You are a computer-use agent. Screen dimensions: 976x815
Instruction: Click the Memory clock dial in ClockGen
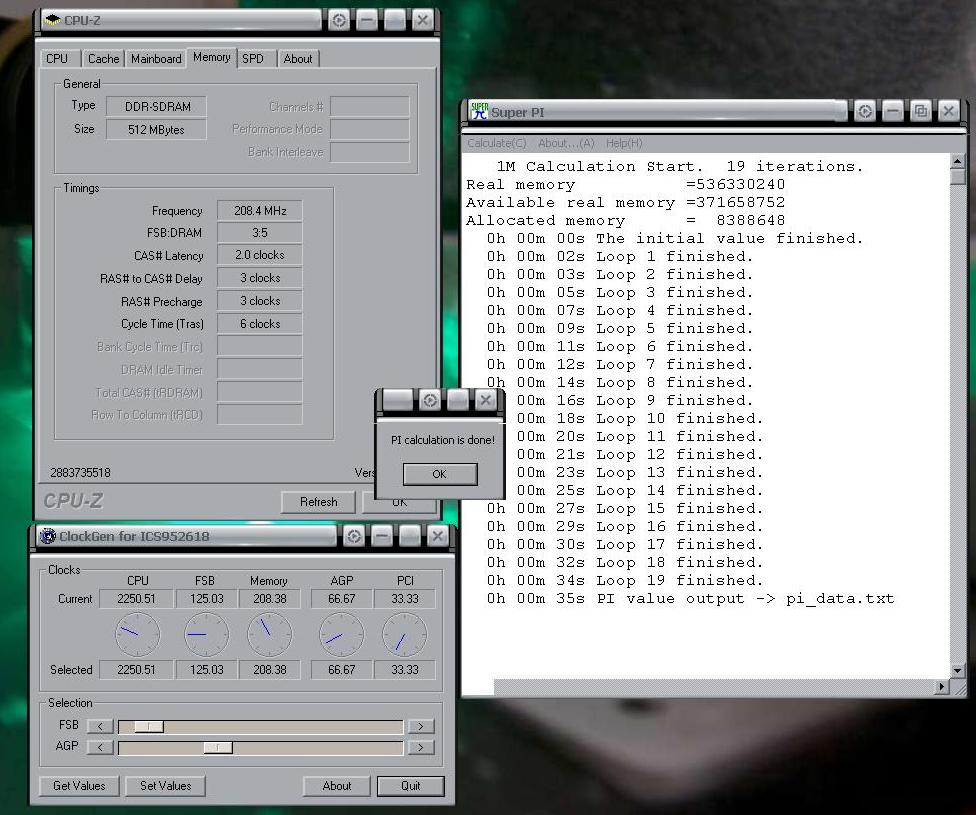click(270, 634)
